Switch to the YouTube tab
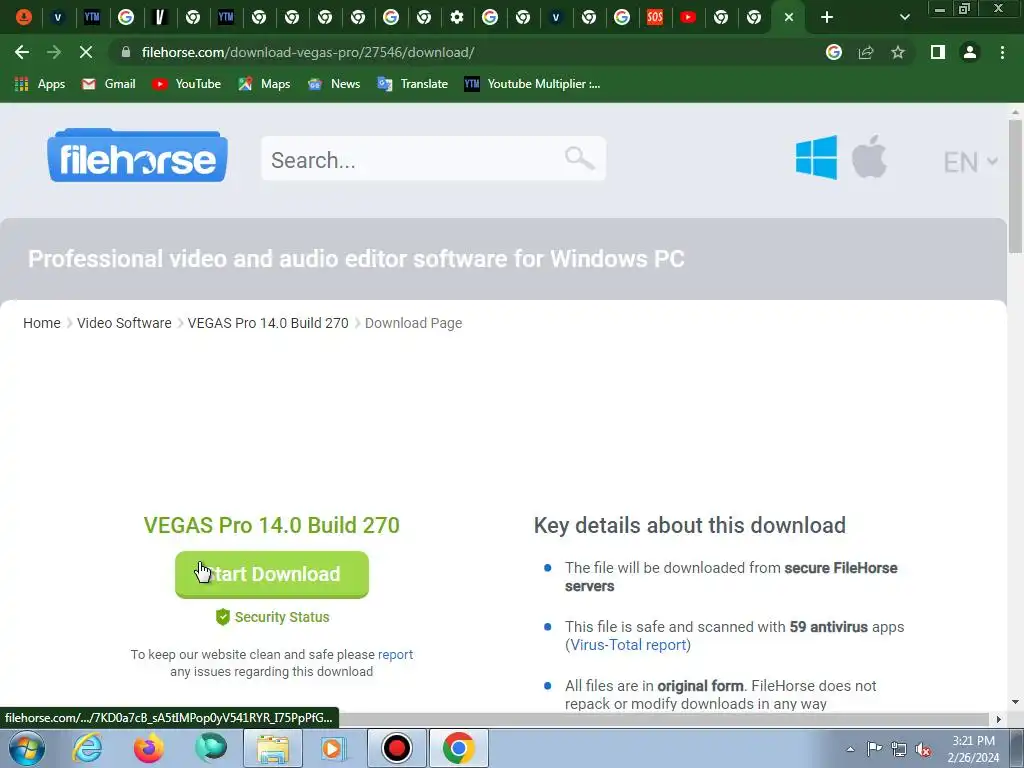The image size is (1024, 768). 688,17
